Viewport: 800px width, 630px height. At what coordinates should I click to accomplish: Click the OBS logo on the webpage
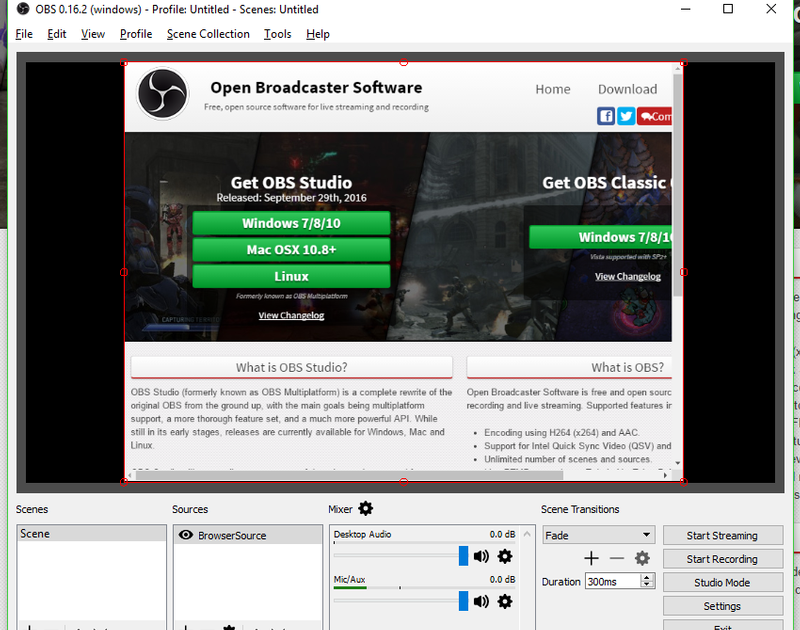pyautogui.click(x=163, y=94)
